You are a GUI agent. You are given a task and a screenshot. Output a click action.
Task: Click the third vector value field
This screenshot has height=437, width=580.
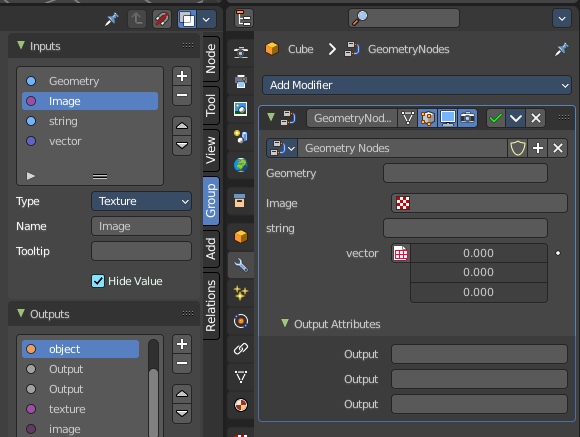tap(479, 292)
